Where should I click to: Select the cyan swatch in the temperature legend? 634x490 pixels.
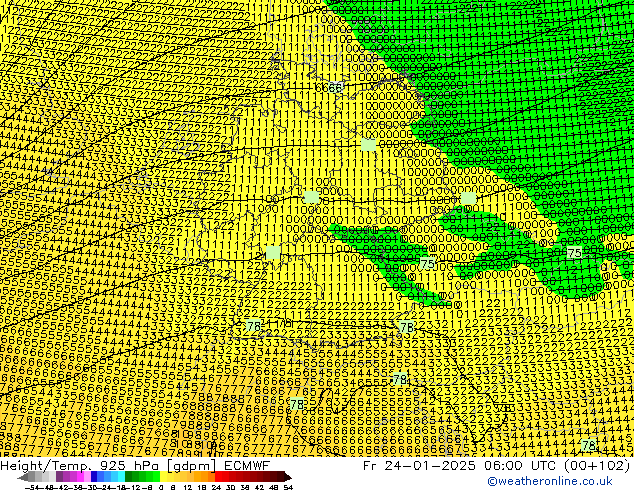click(122, 477)
